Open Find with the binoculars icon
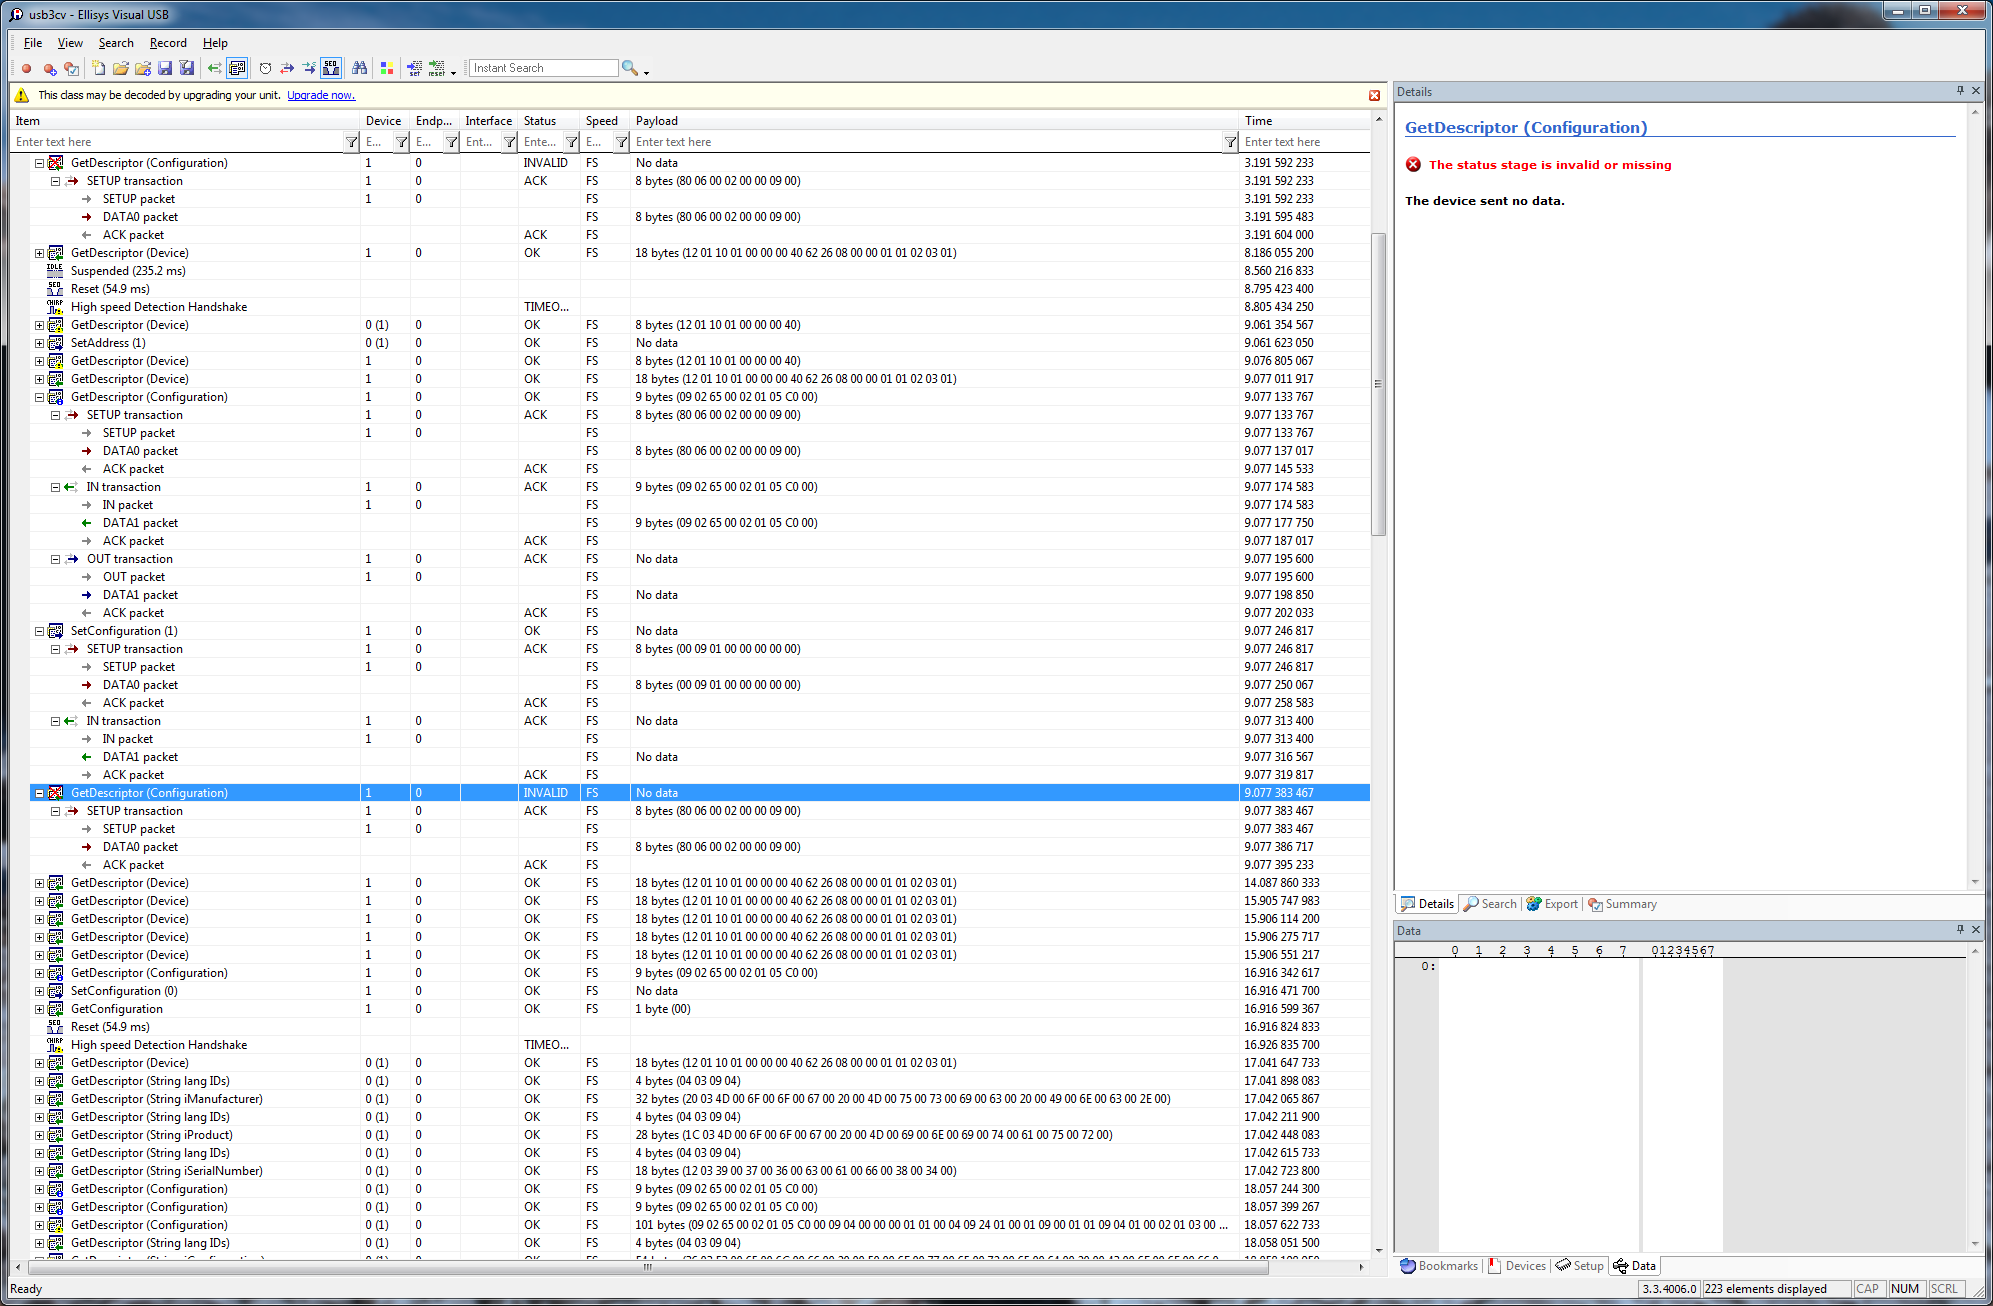 (x=359, y=68)
